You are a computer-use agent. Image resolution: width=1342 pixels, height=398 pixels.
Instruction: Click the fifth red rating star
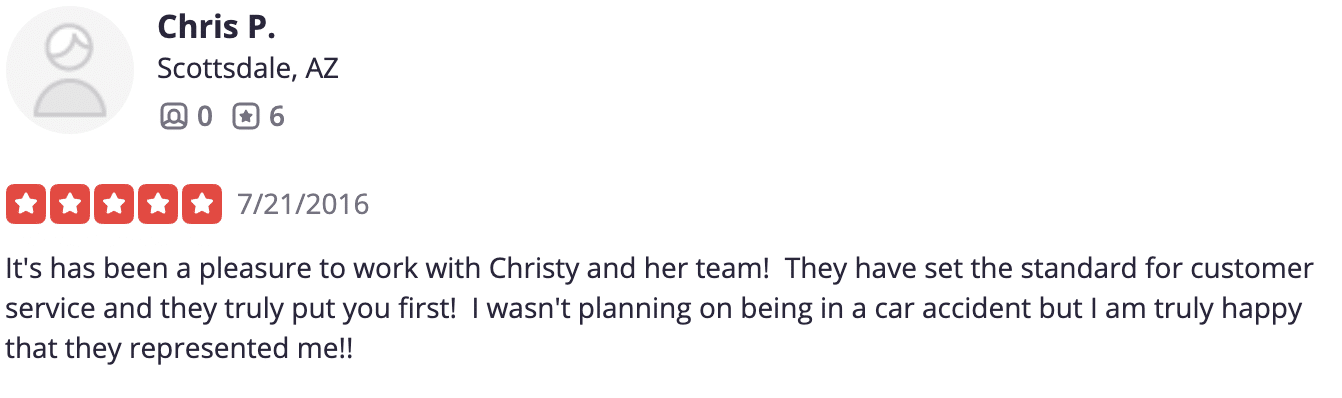(202, 205)
